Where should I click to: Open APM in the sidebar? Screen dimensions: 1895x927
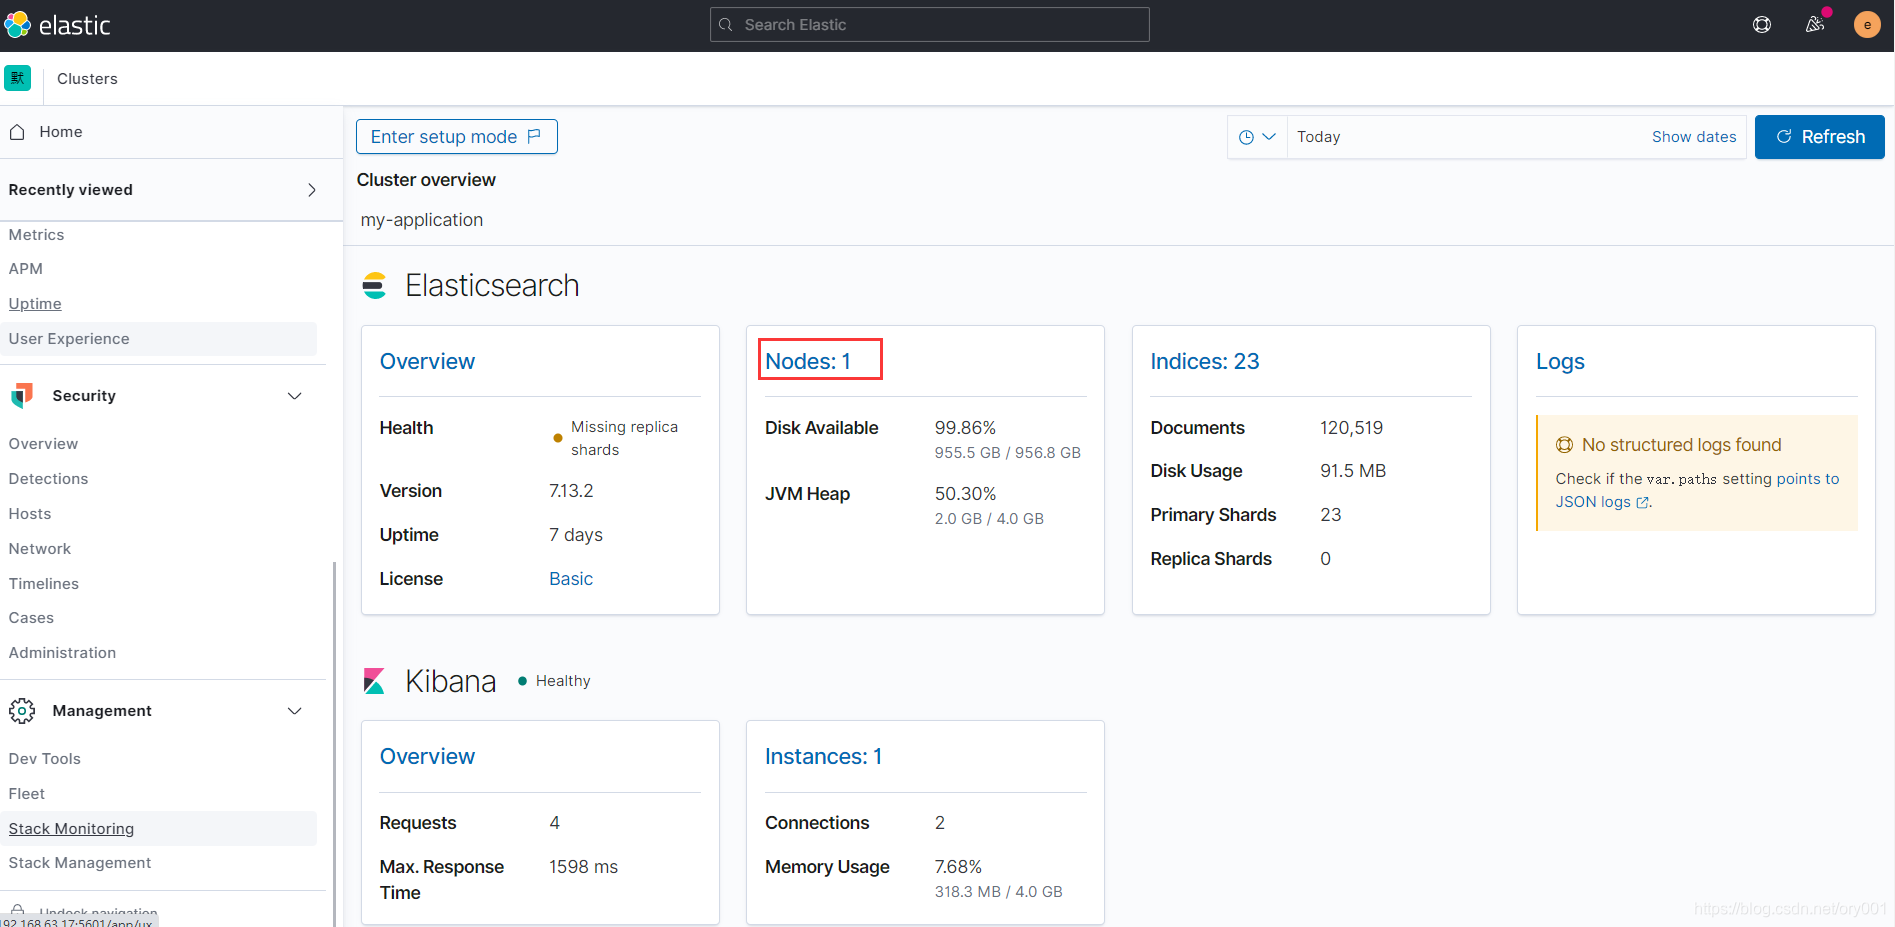click(26, 269)
